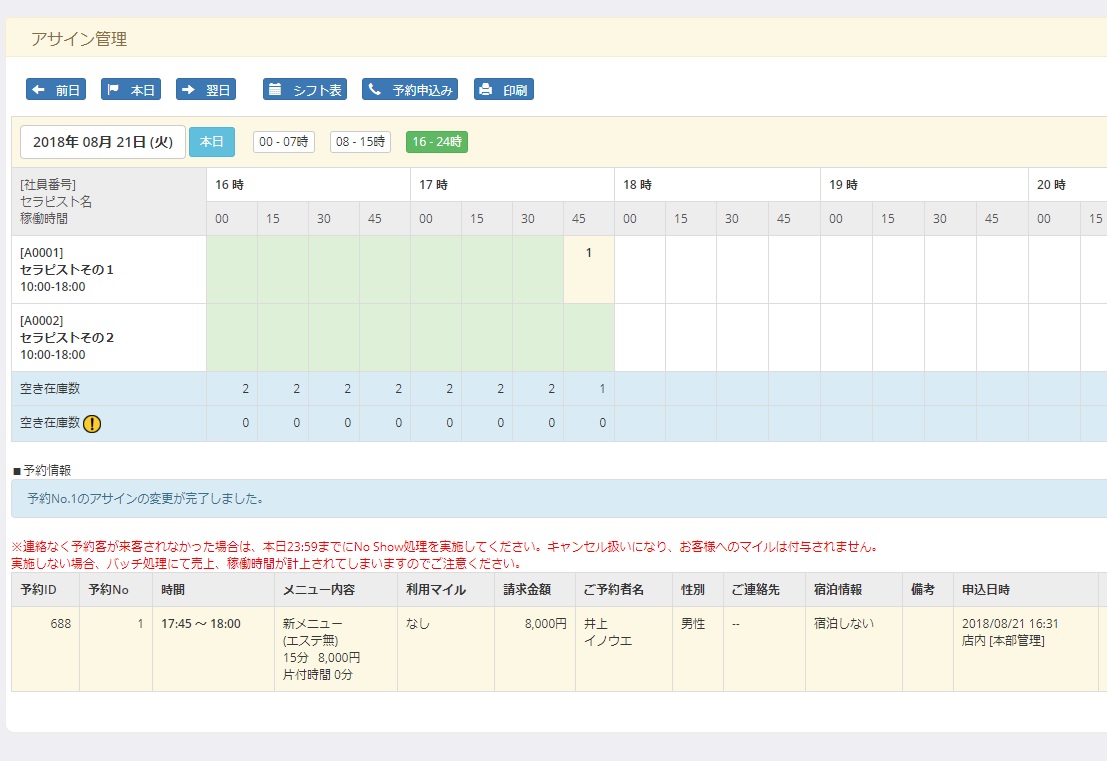Screen dimensions: 1107x761
Task: Click the flag icon on the 本日 button
Action: point(114,88)
